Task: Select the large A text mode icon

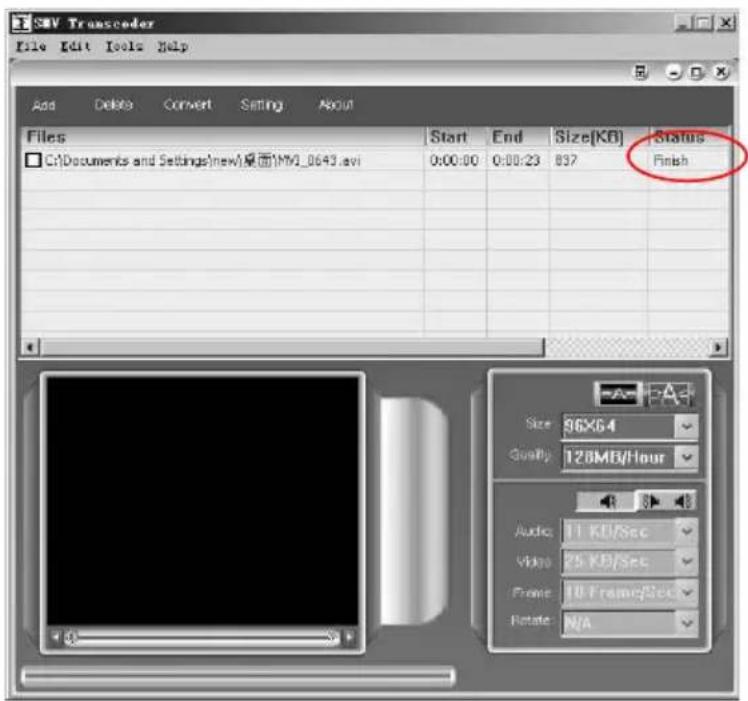Action: (x=669, y=394)
